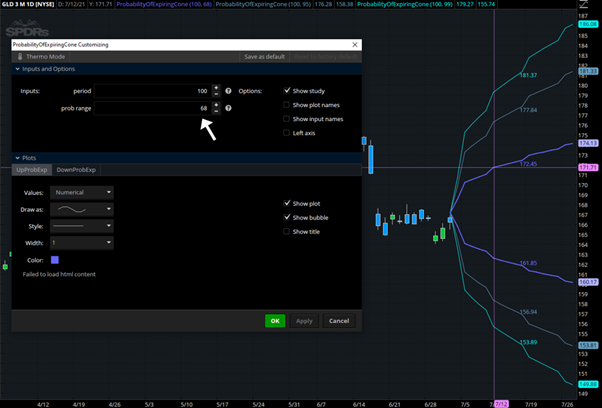Screen dimensions: 602x408
Task: Decrease the period value with down stepper
Action: pos(216,94)
